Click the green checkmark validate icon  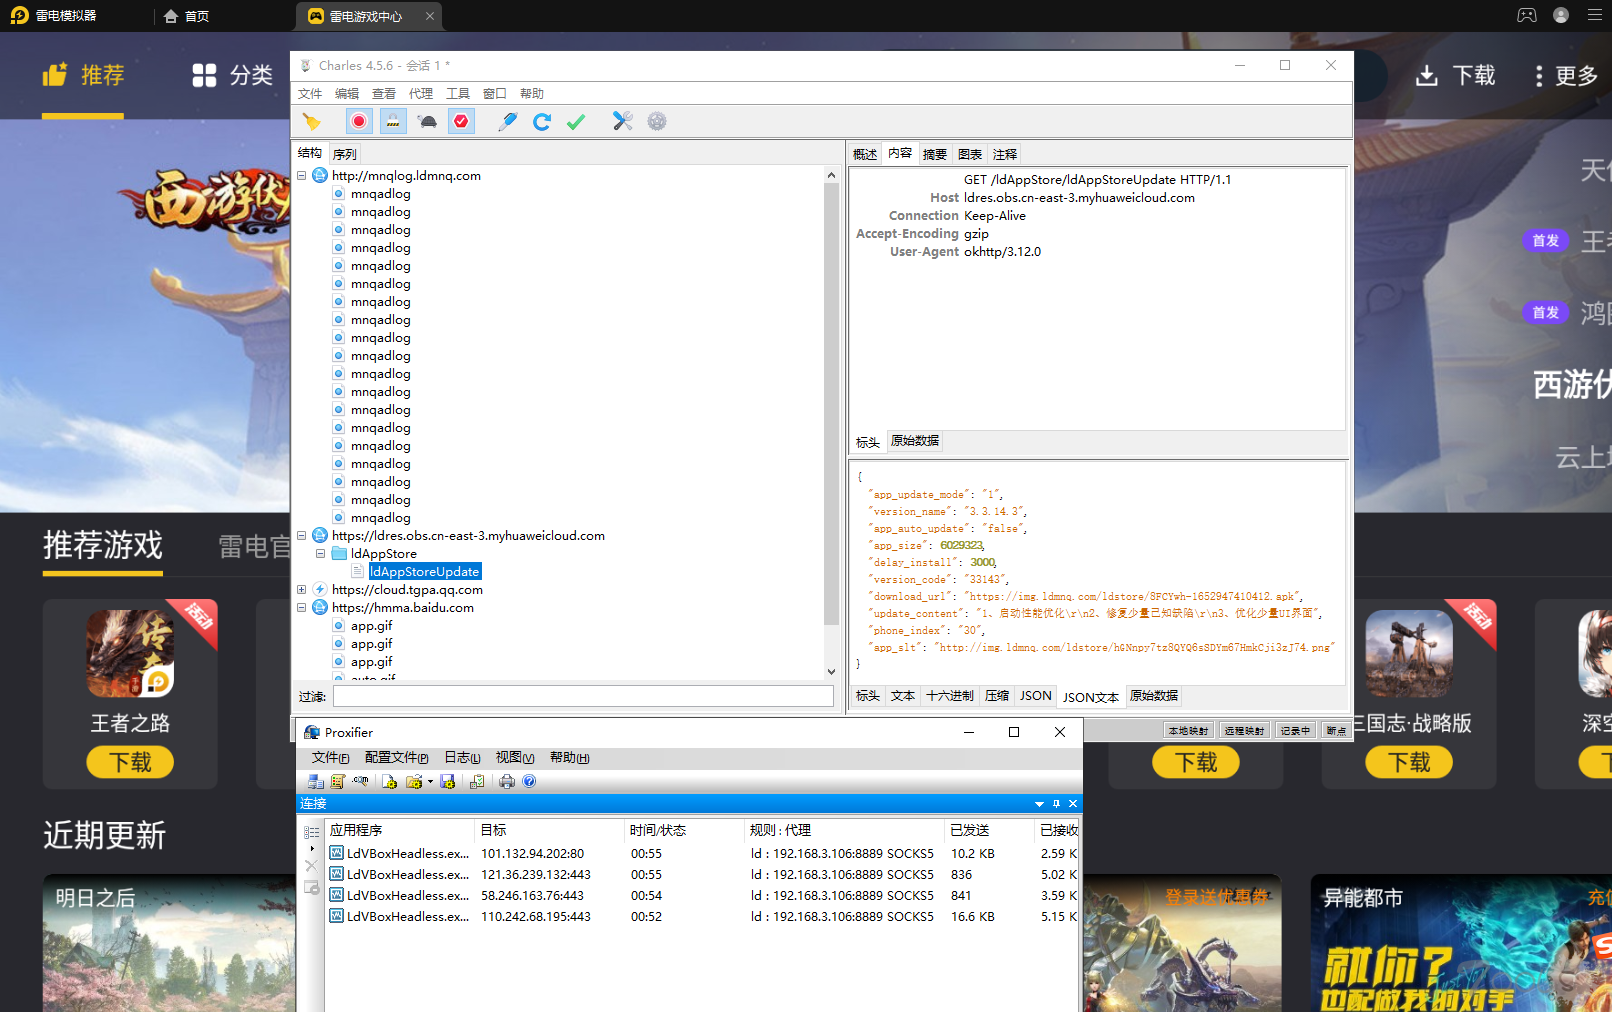[x=576, y=122]
